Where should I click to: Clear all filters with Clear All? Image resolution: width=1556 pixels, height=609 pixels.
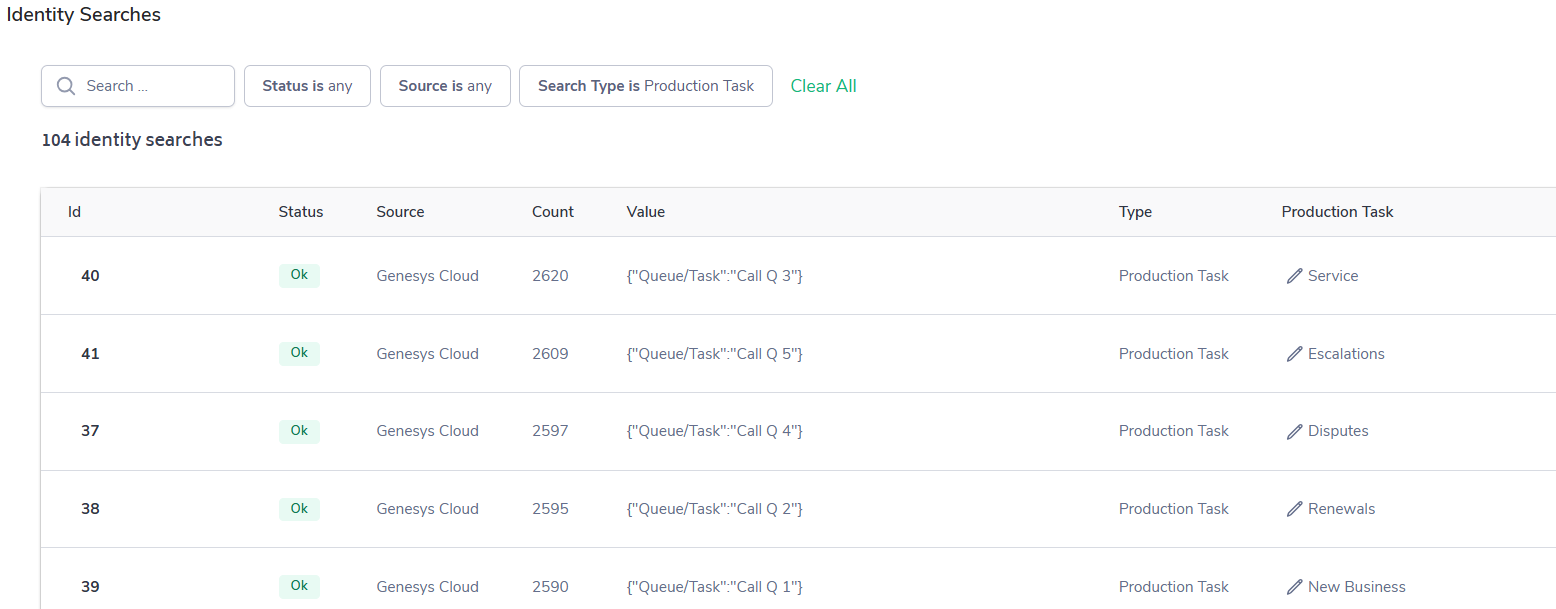click(x=823, y=86)
